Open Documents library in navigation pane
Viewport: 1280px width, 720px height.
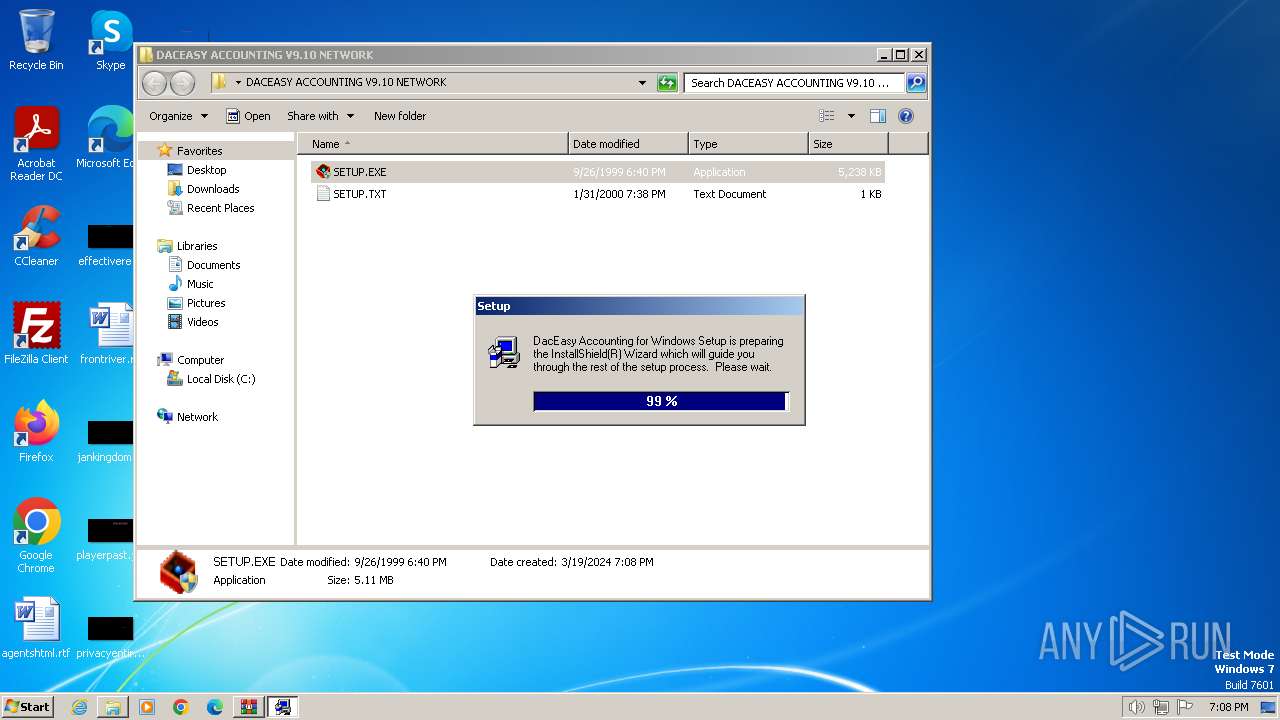213,265
